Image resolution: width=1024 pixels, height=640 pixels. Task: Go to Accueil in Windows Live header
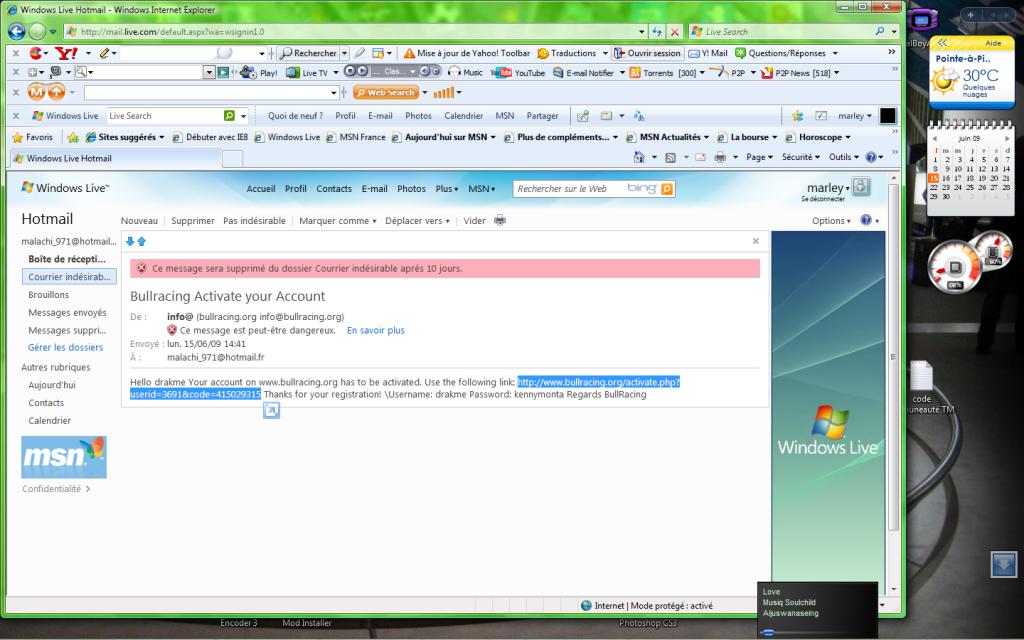[261, 189]
